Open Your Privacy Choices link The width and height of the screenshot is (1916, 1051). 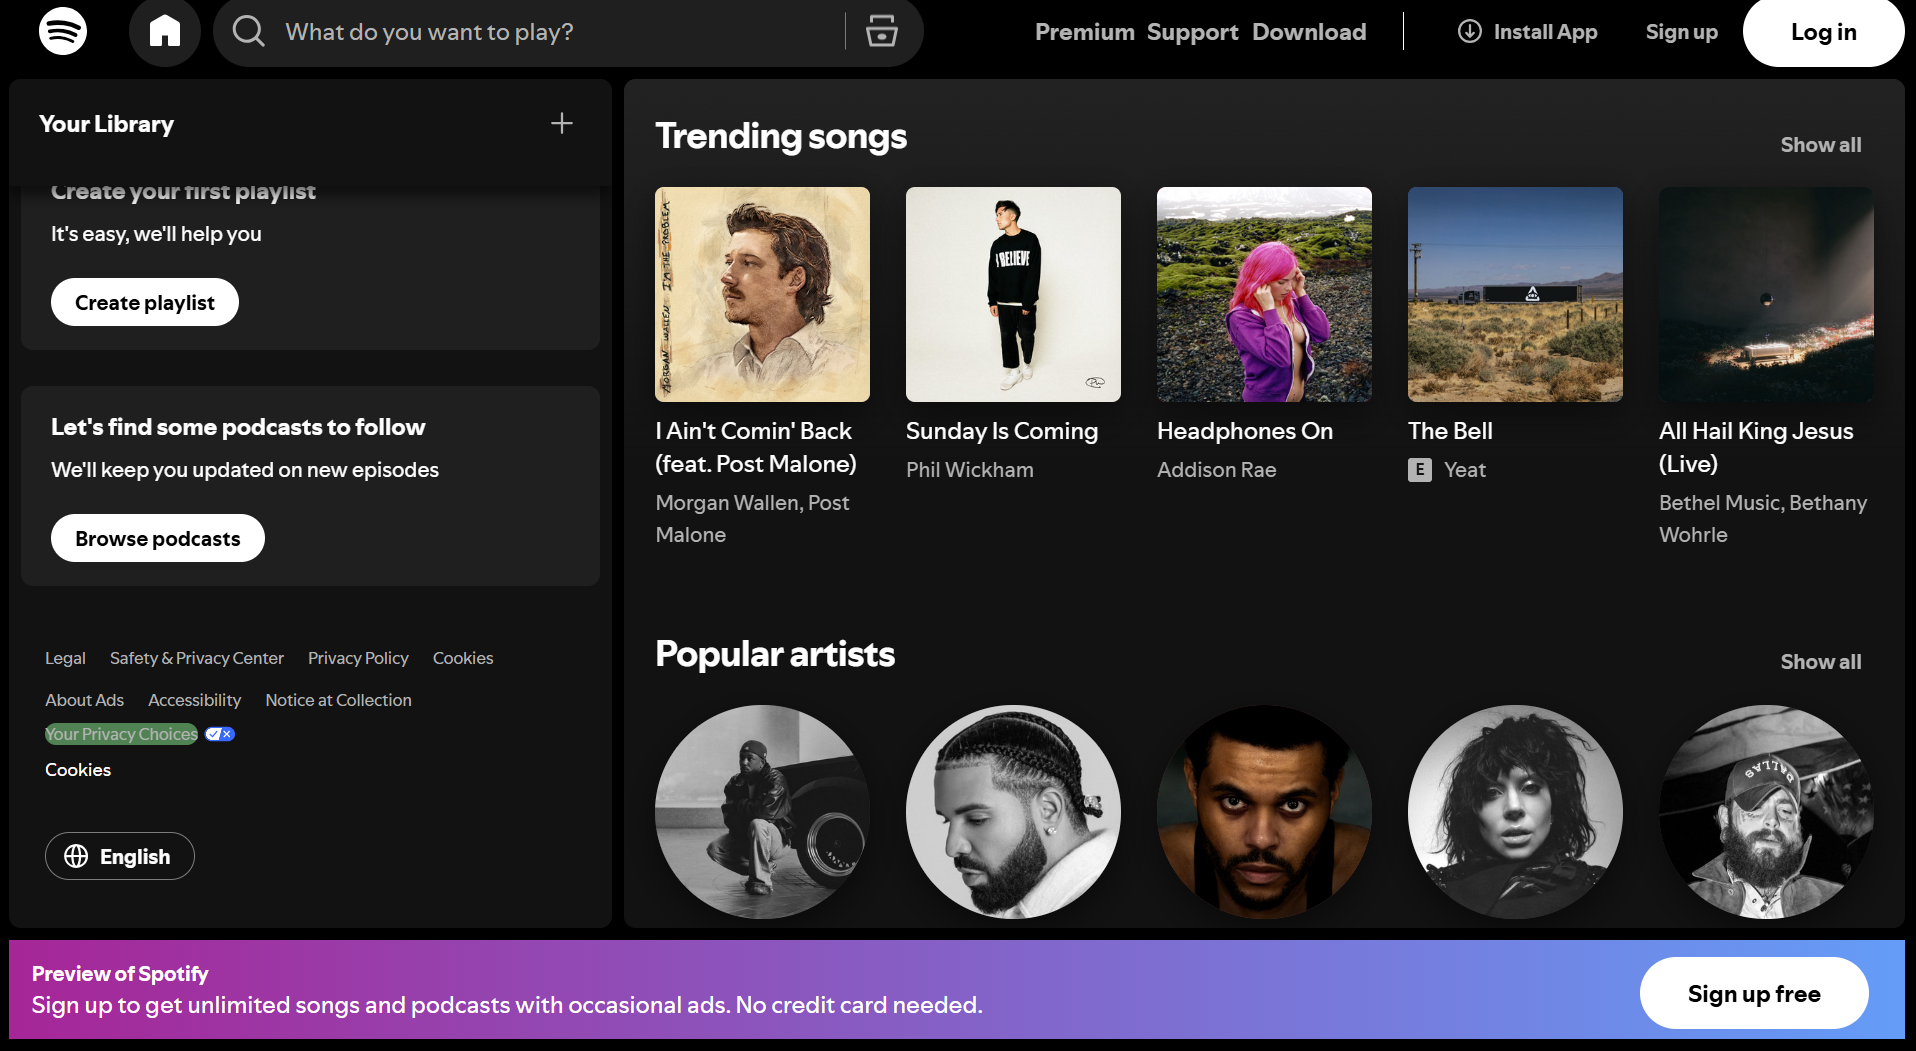[121, 734]
